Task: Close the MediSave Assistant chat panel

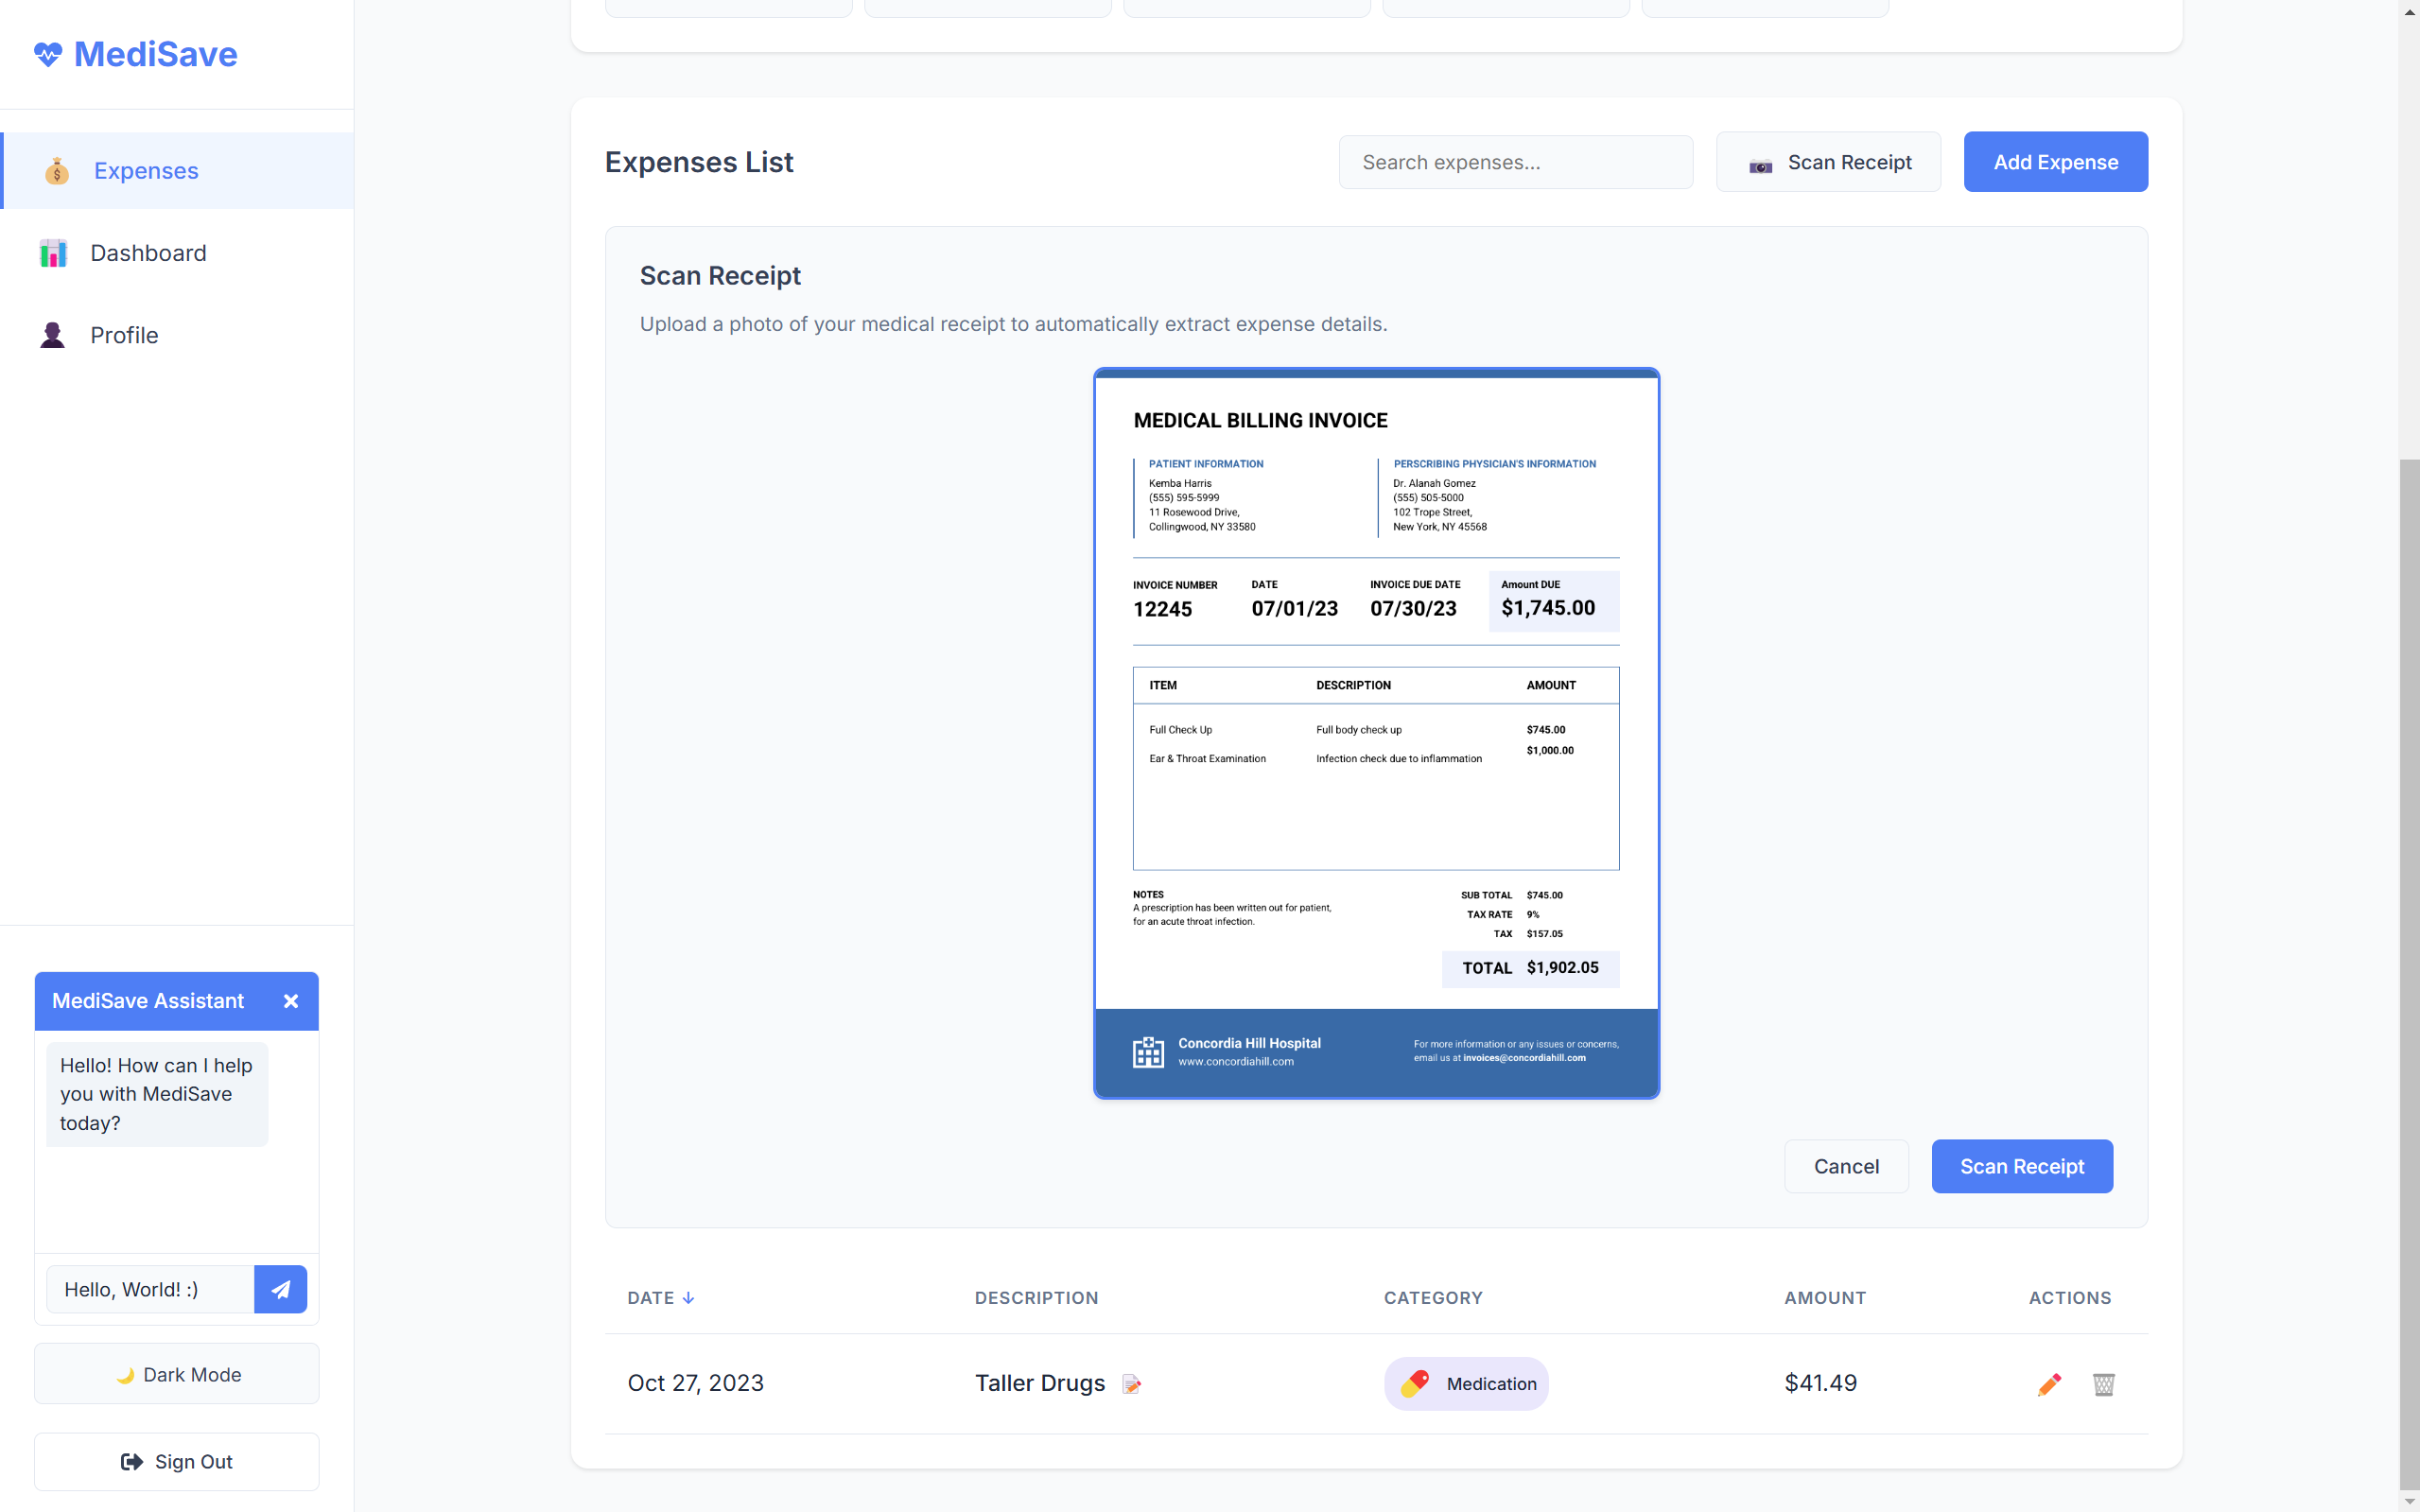Action: click(291, 1001)
